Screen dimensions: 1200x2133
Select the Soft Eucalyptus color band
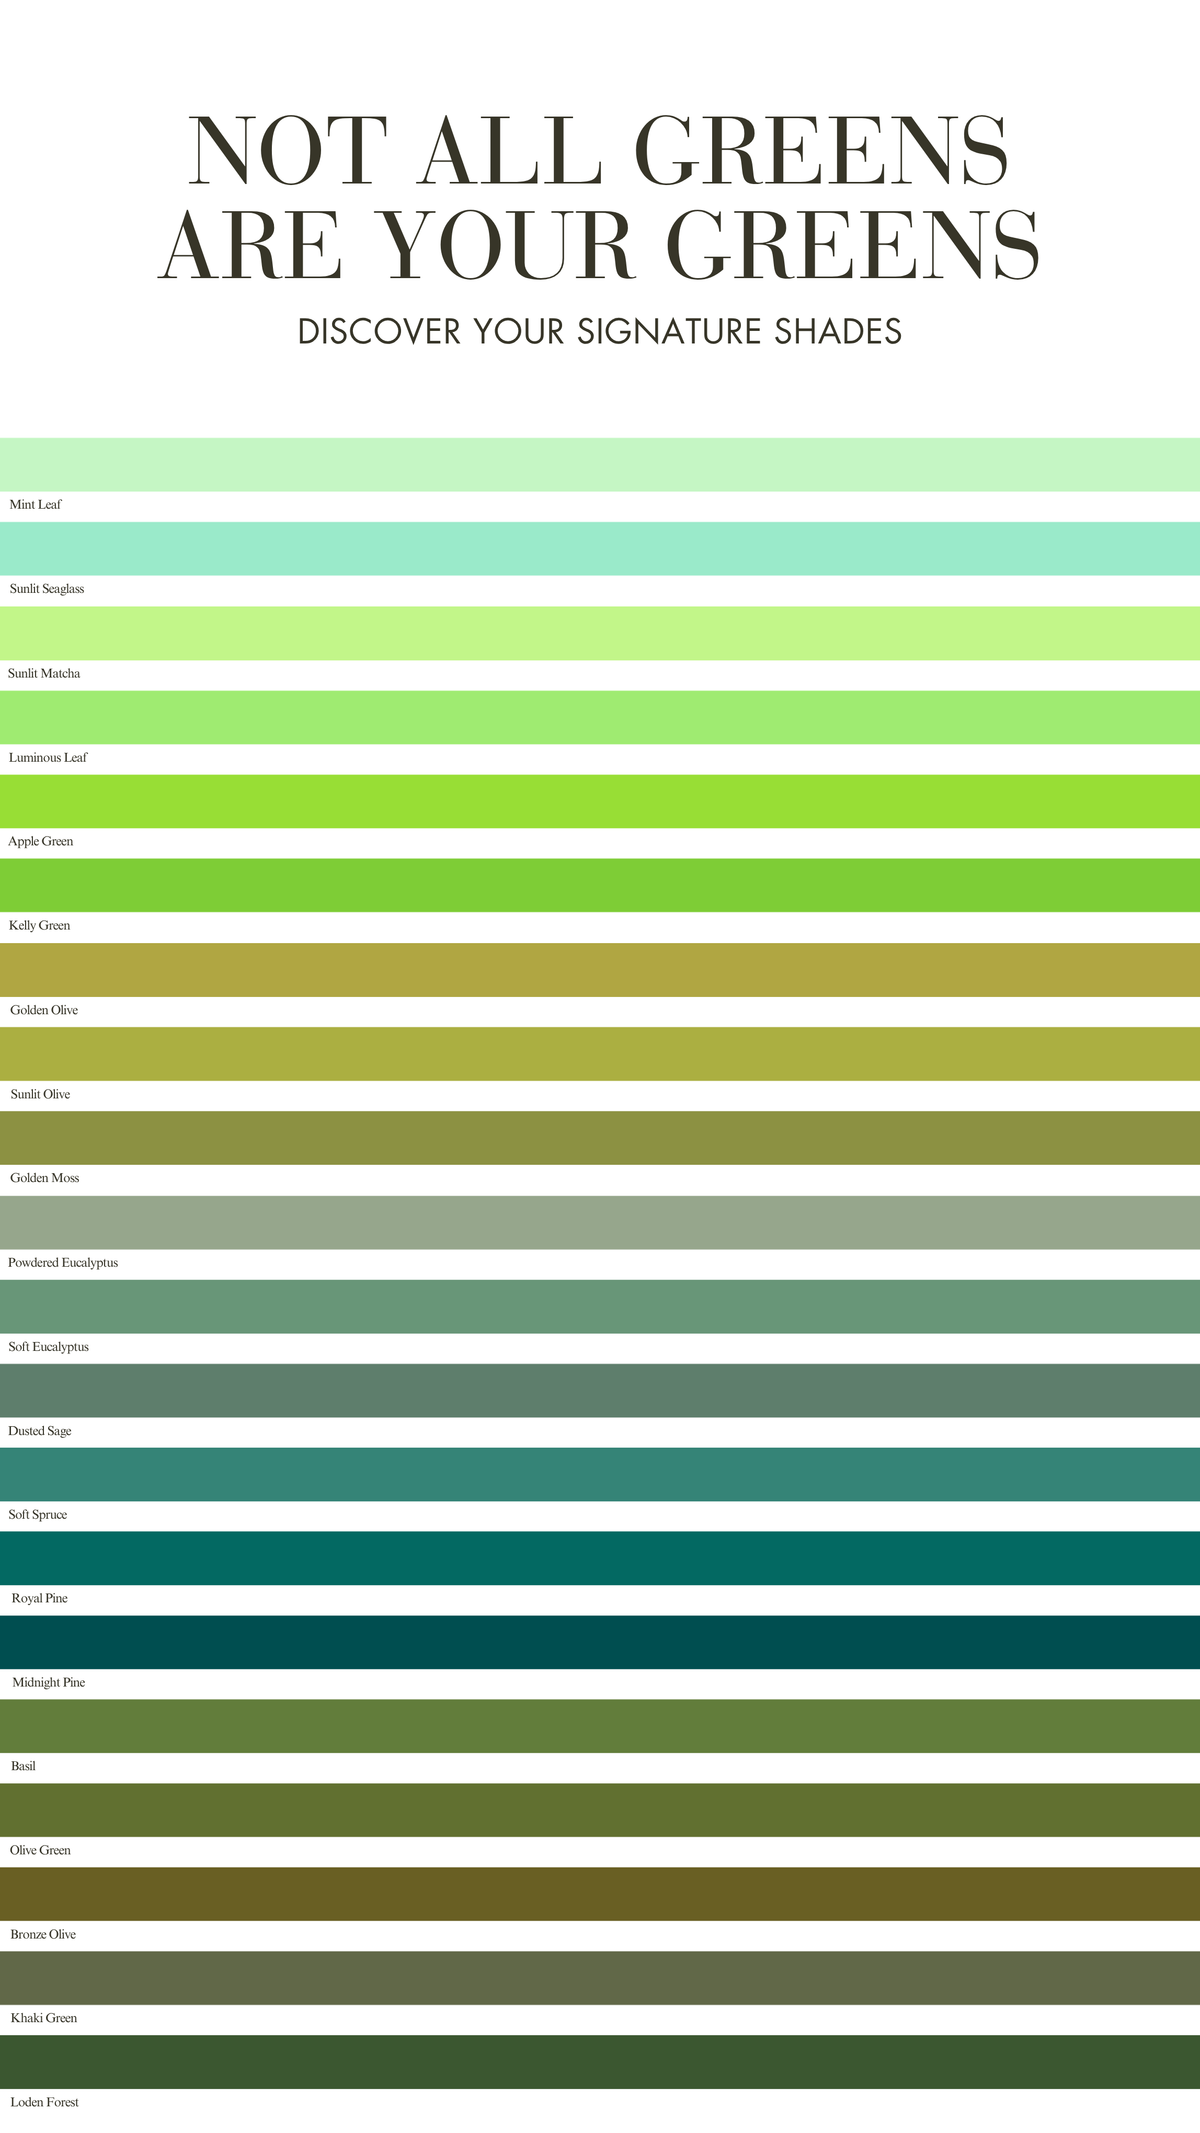(x=600, y=1306)
